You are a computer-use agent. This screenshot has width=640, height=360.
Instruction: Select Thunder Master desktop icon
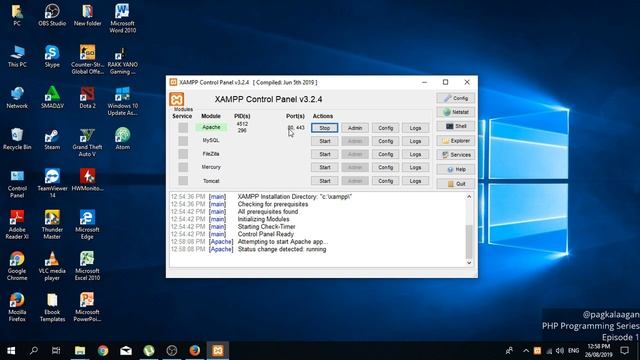click(x=52, y=225)
